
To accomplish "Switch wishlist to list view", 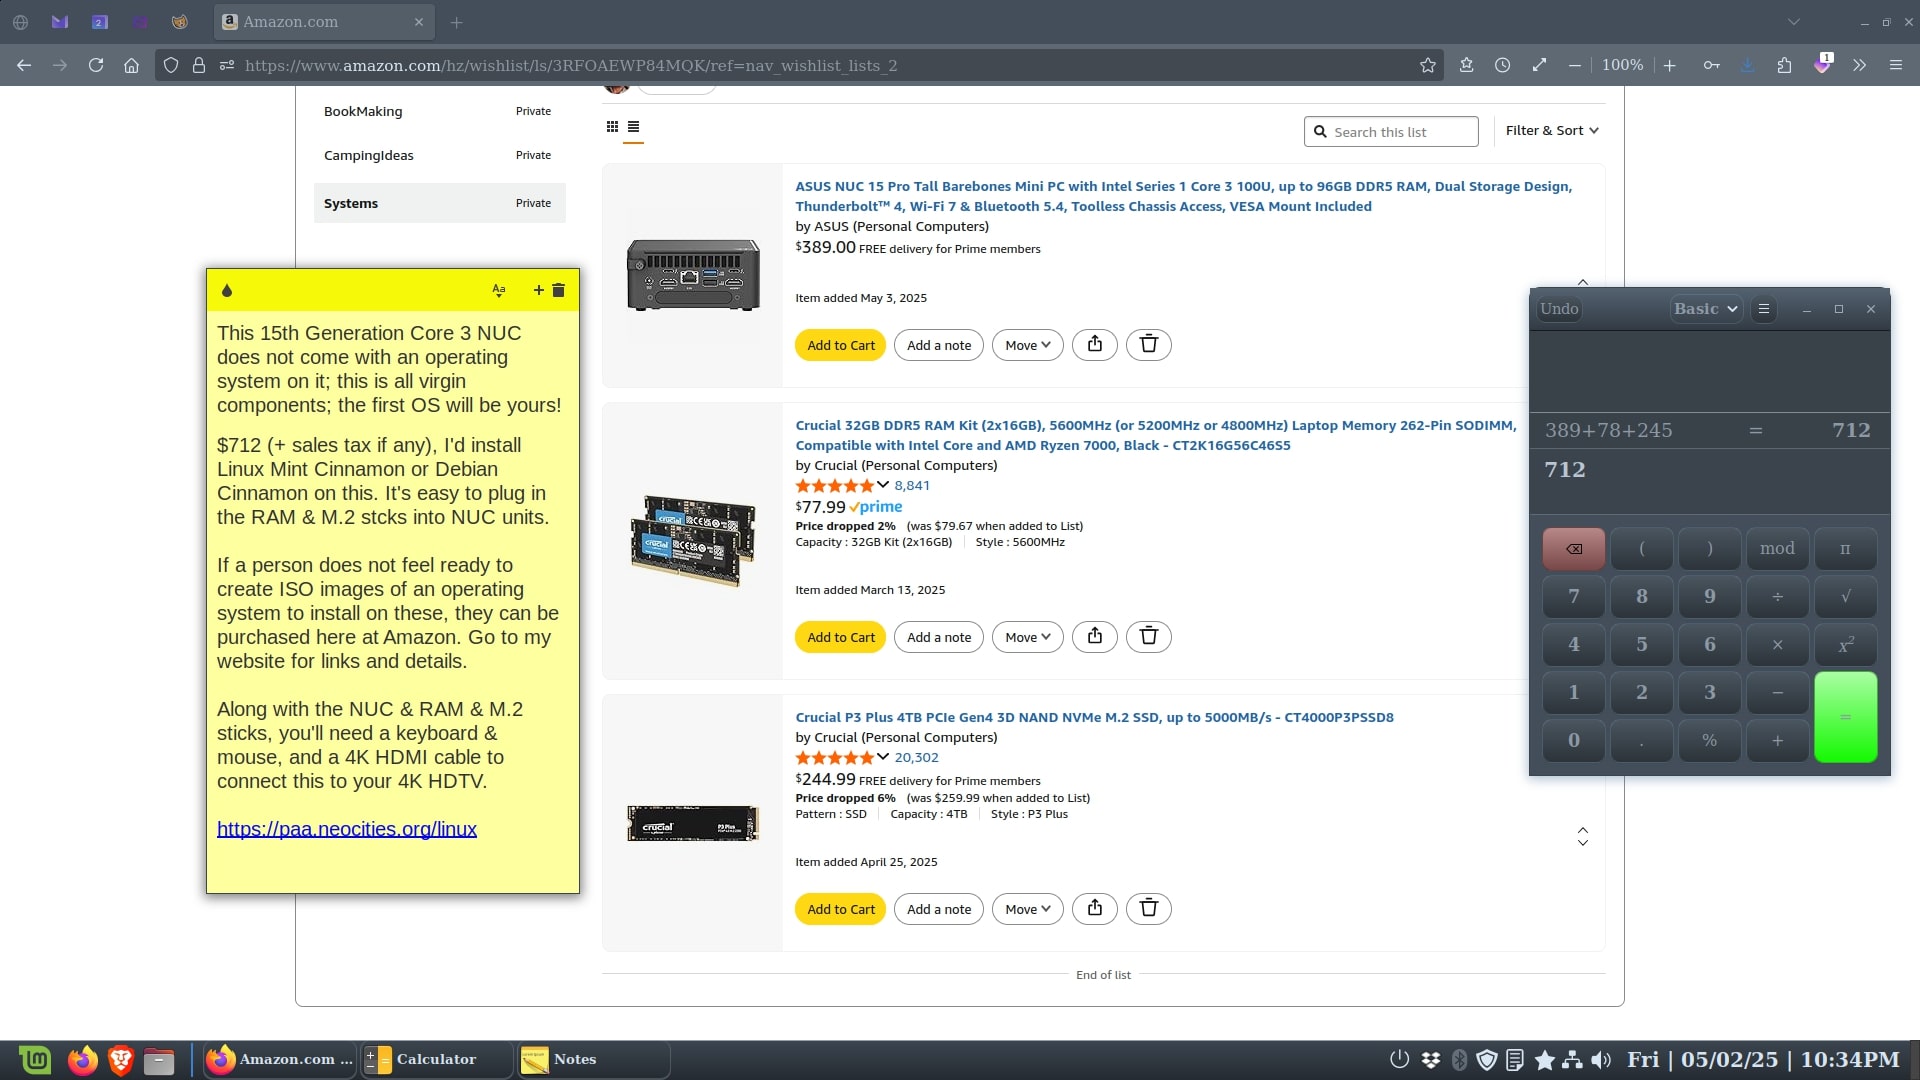I will click(633, 127).
